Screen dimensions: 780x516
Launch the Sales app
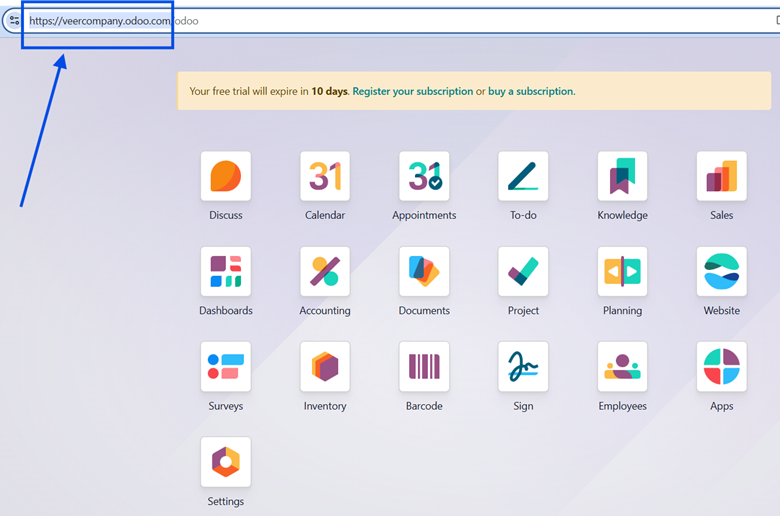click(721, 177)
